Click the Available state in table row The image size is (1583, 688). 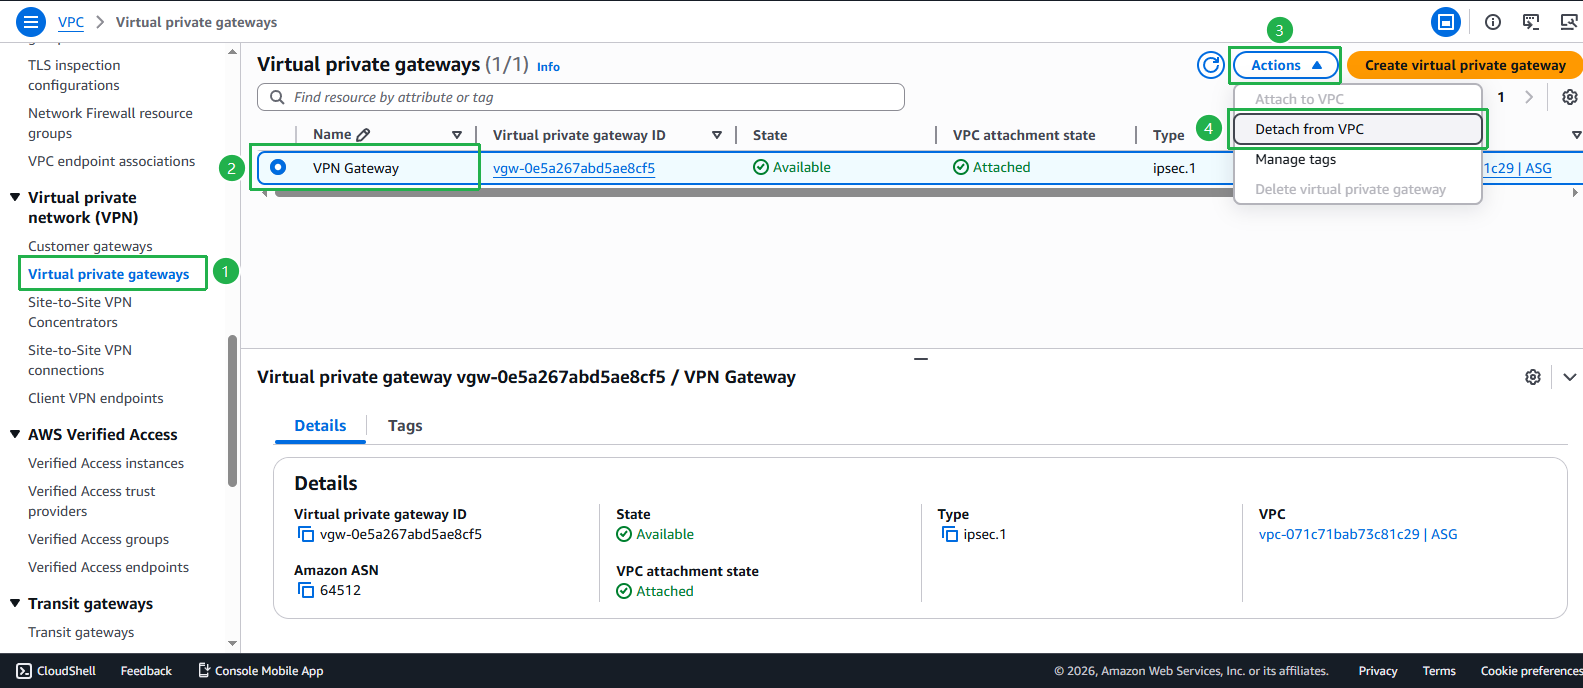coord(792,167)
